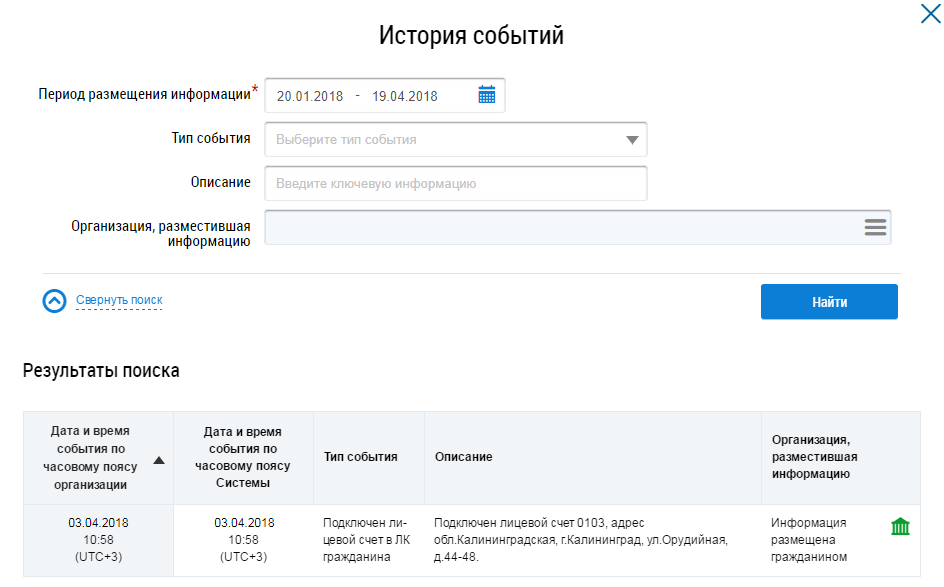This screenshot has width=944, height=587.
Task: Open the calendar date picker icon
Action: pyautogui.click(x=487, y=96)
